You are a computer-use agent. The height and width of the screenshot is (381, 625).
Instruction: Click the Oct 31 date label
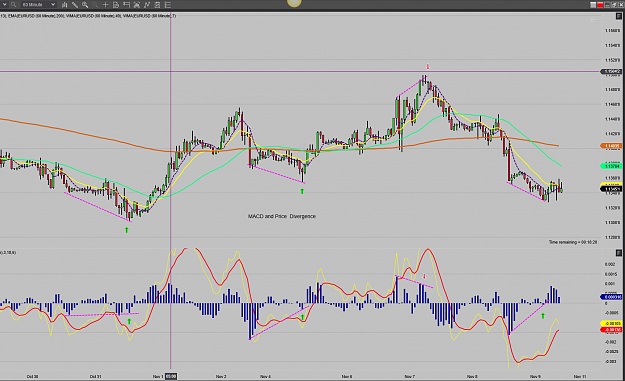pos(96,376)
